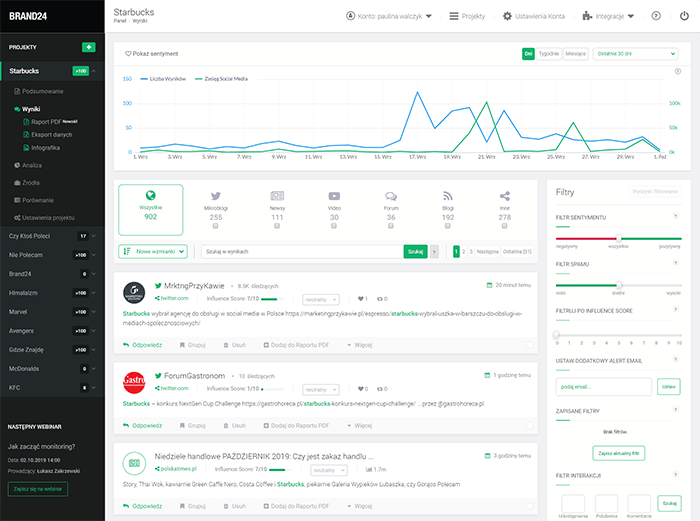Click the Projekty hamburger icon
Image resolution: width=700 pixels, height=521 pixels.
(x=454, y=16)
